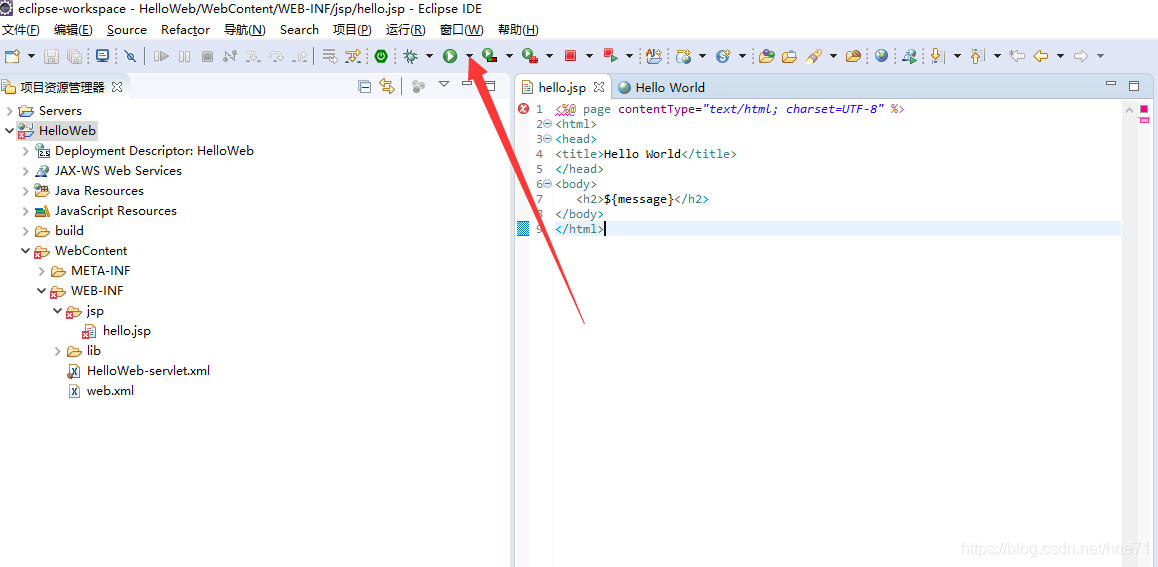The height and width of the screenshot is (567, 1158).
Task: Select Deployment Descriptor: HelloWeb
Action: pyautogui.click(x=154, y=151)
